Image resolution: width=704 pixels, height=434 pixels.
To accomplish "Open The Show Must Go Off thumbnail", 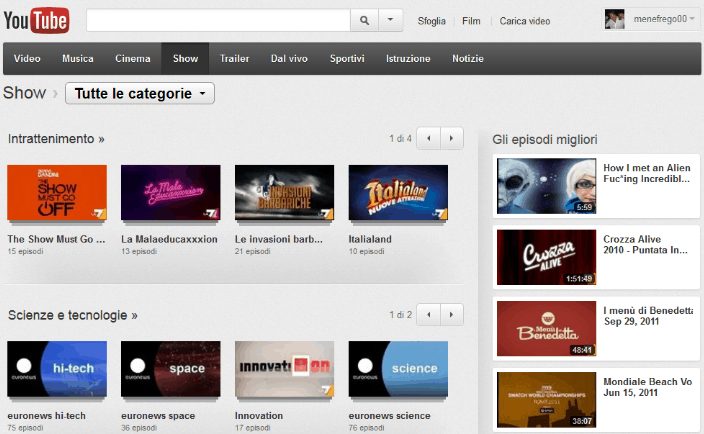I will (57, 193).
